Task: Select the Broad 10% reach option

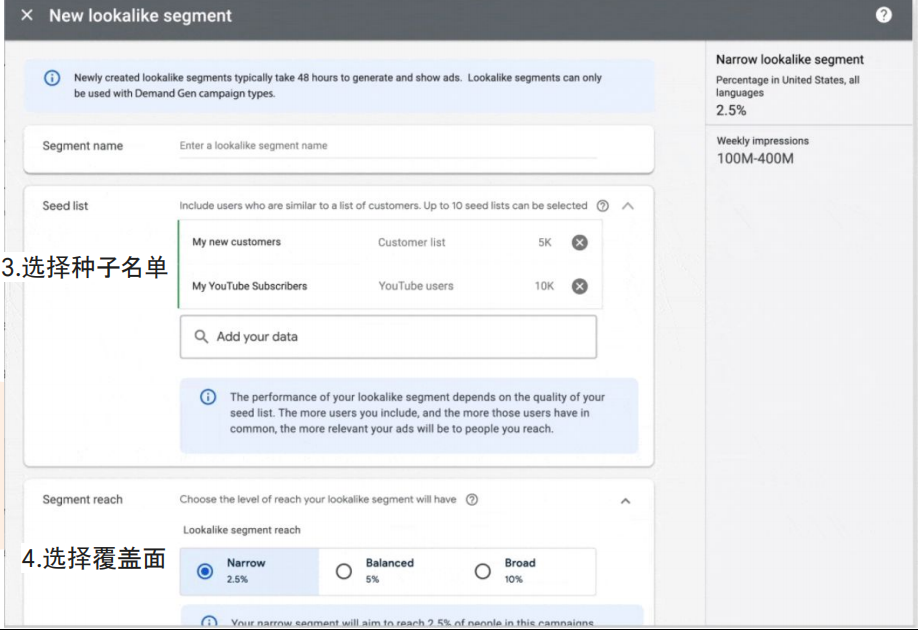Action: click(x=483, y=571)
